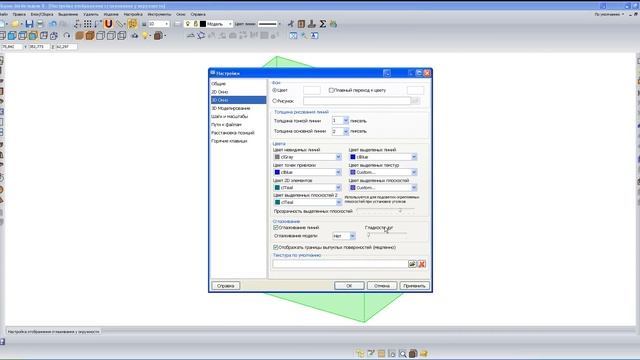Viewport: 640px width, 360px height.
Task: Click the rotate view circular arrow icon
Action: (67, 36)
